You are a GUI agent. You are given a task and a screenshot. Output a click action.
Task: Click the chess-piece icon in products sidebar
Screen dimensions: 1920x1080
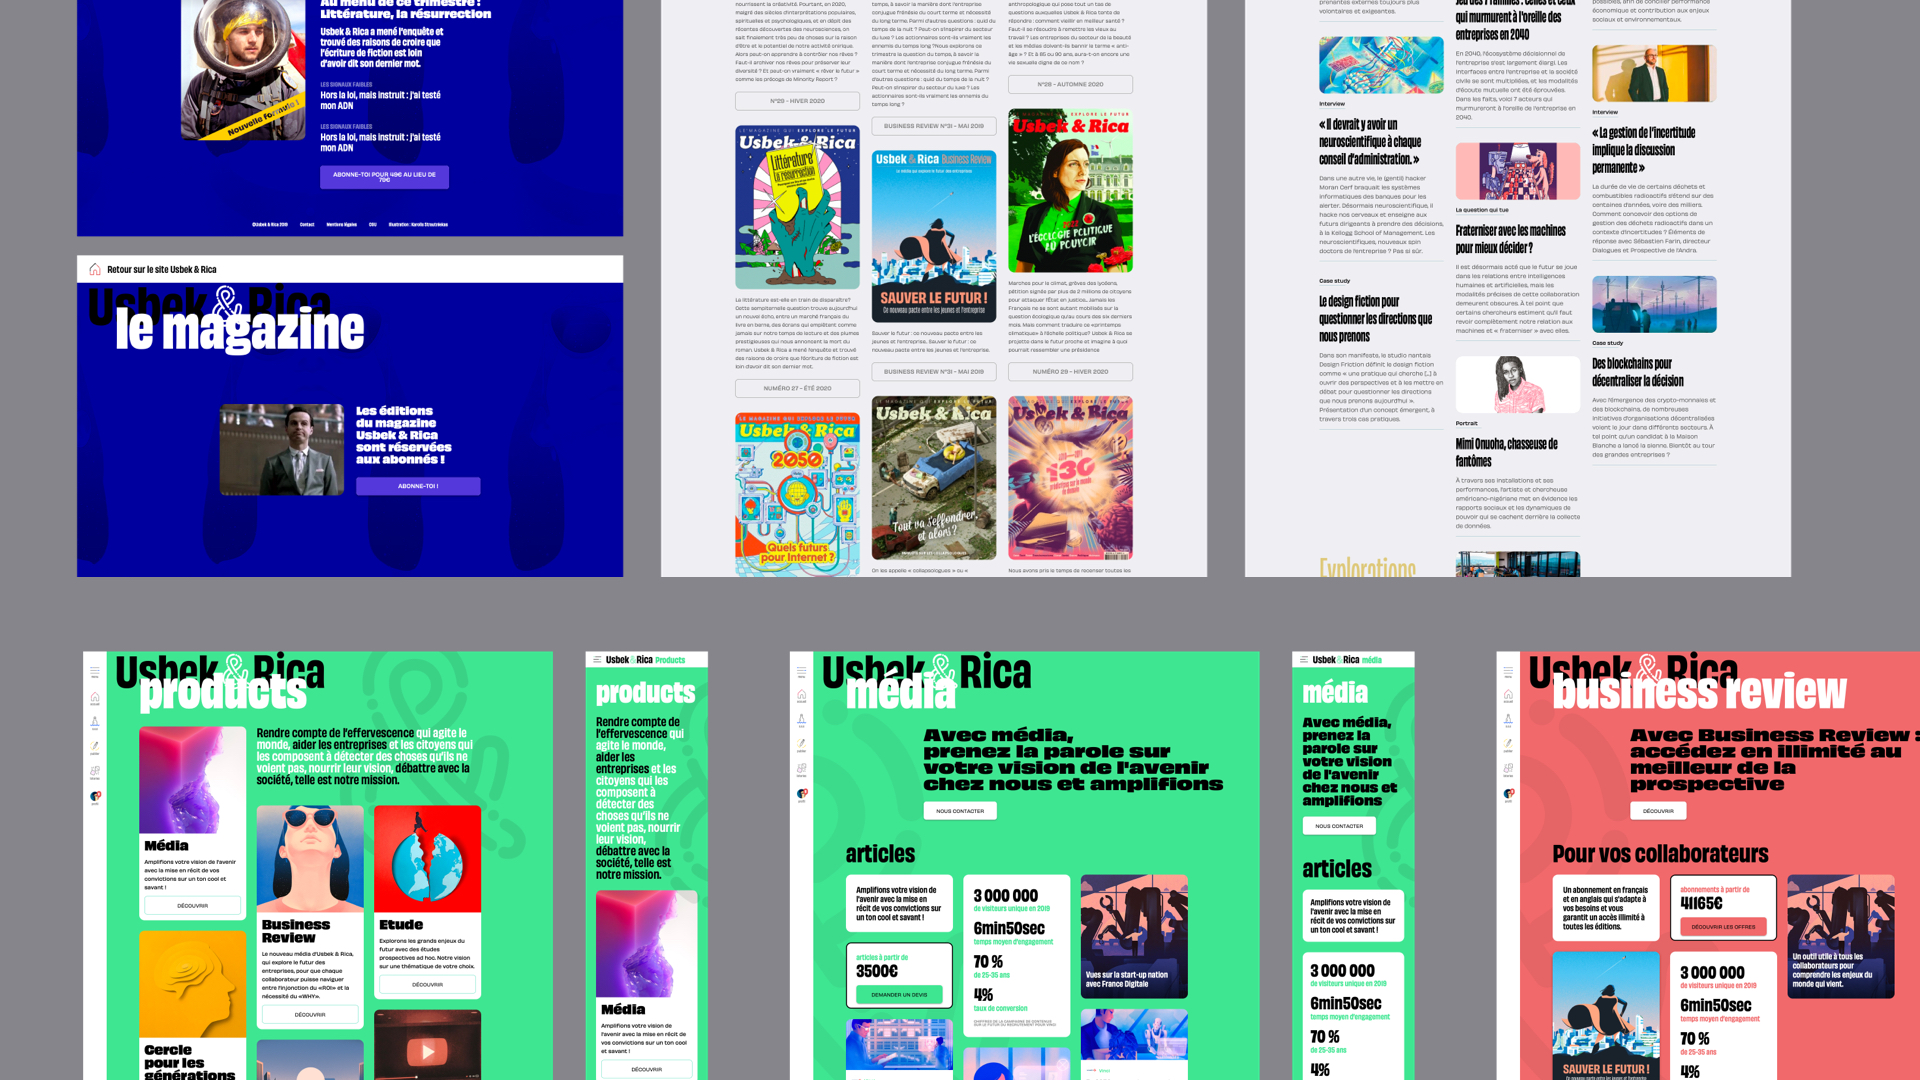[x=95, y=721]
